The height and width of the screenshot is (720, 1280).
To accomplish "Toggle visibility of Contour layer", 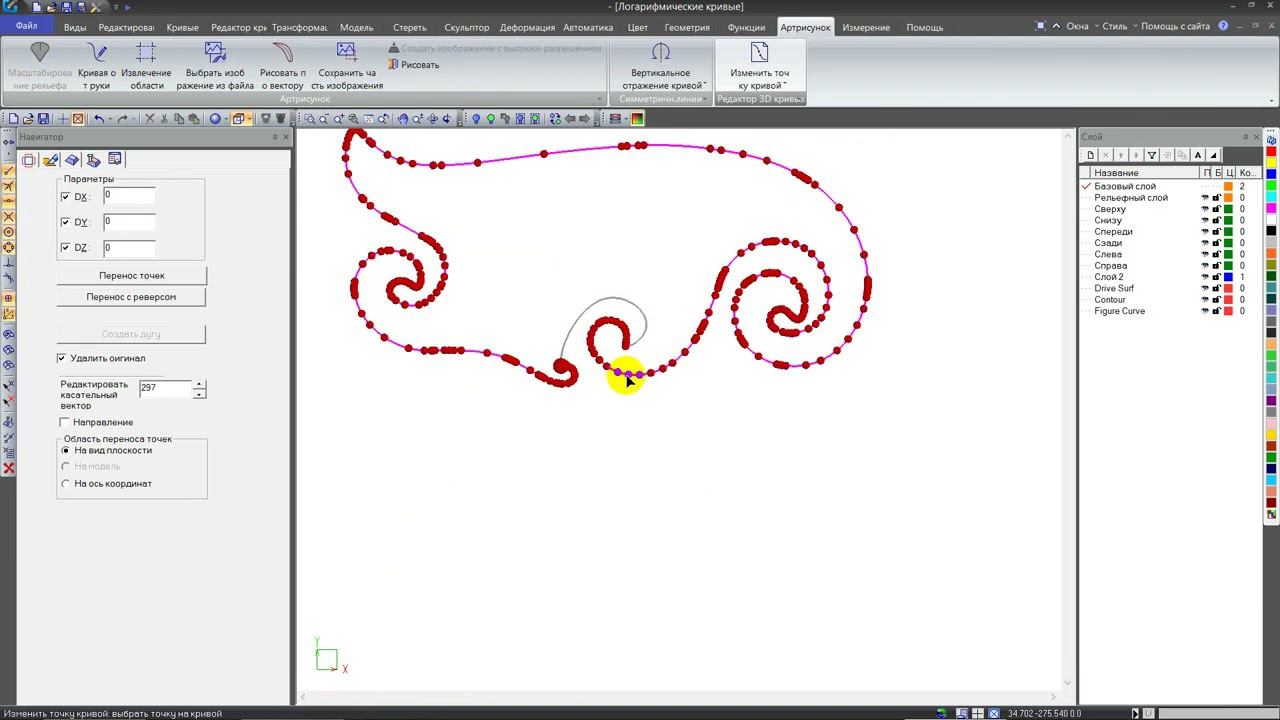I will click(x=1205, y=300).
